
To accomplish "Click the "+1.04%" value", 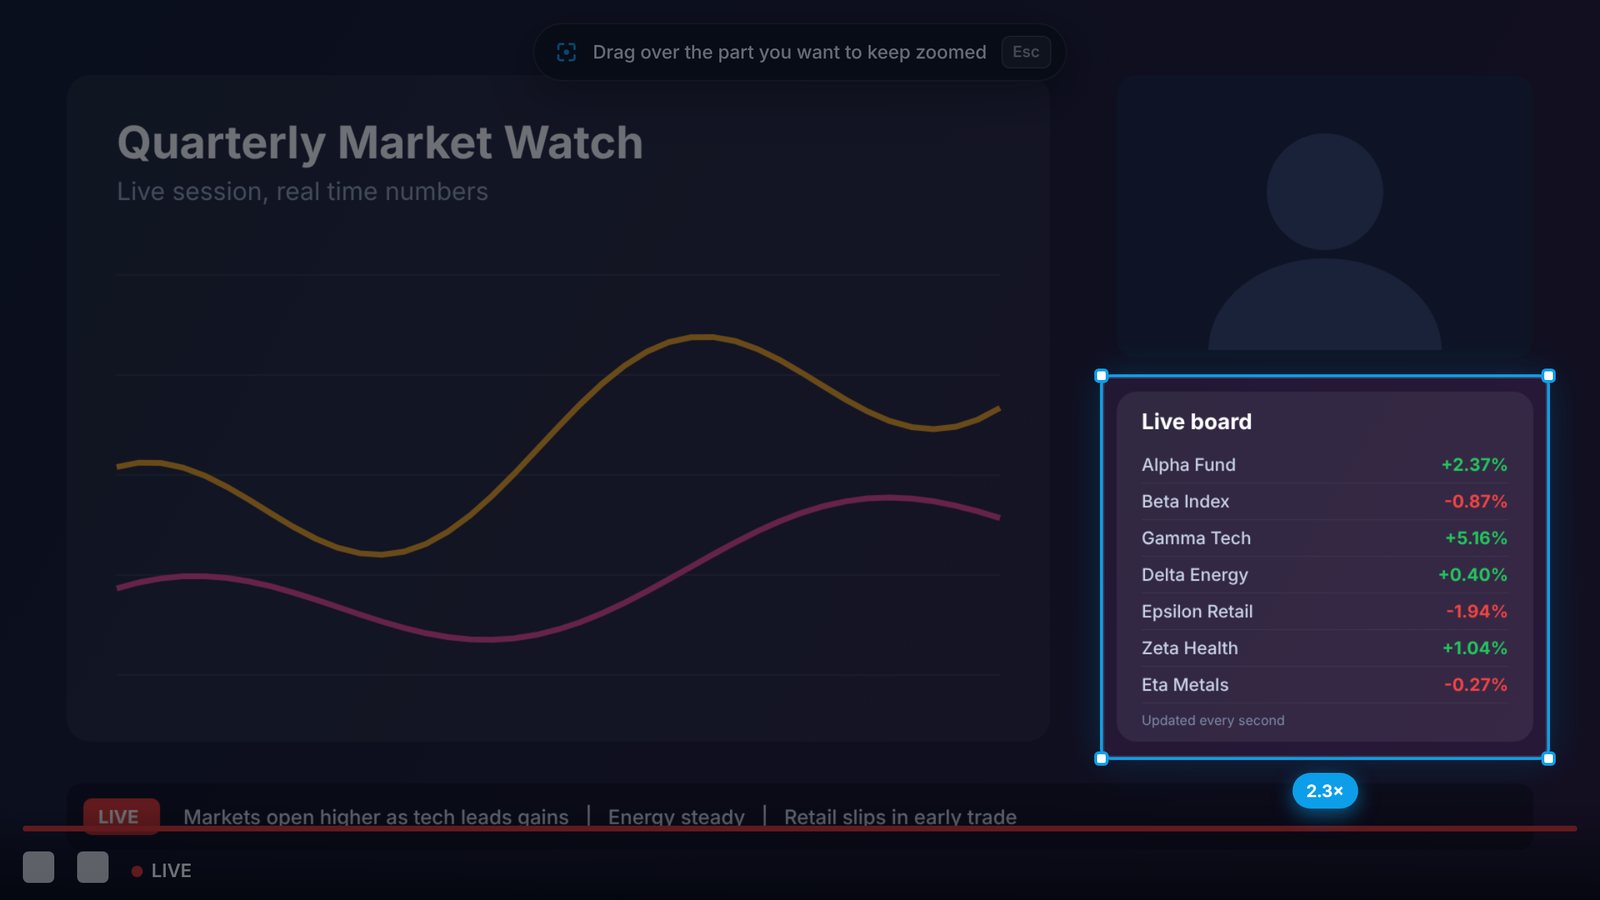I will pyautogui.click(x=1475, y=648).
